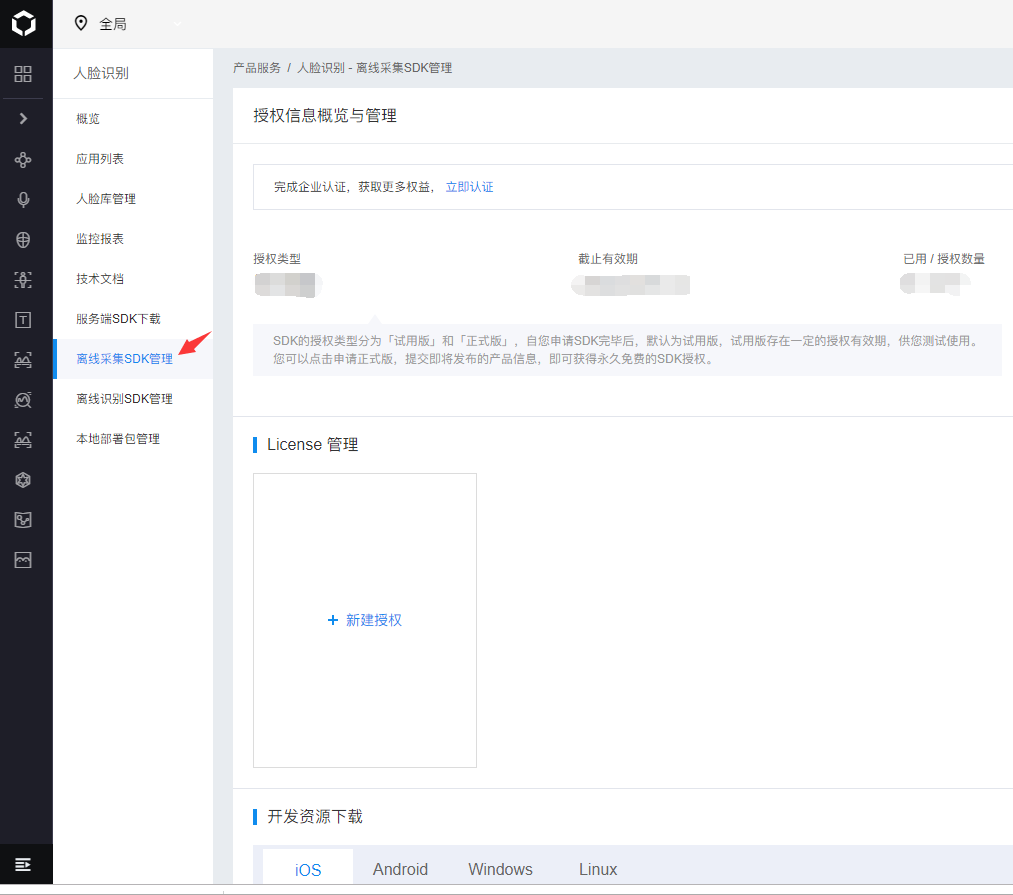Click the 新建授权 plus button
1013x895 pixels.
coord(365,620)
